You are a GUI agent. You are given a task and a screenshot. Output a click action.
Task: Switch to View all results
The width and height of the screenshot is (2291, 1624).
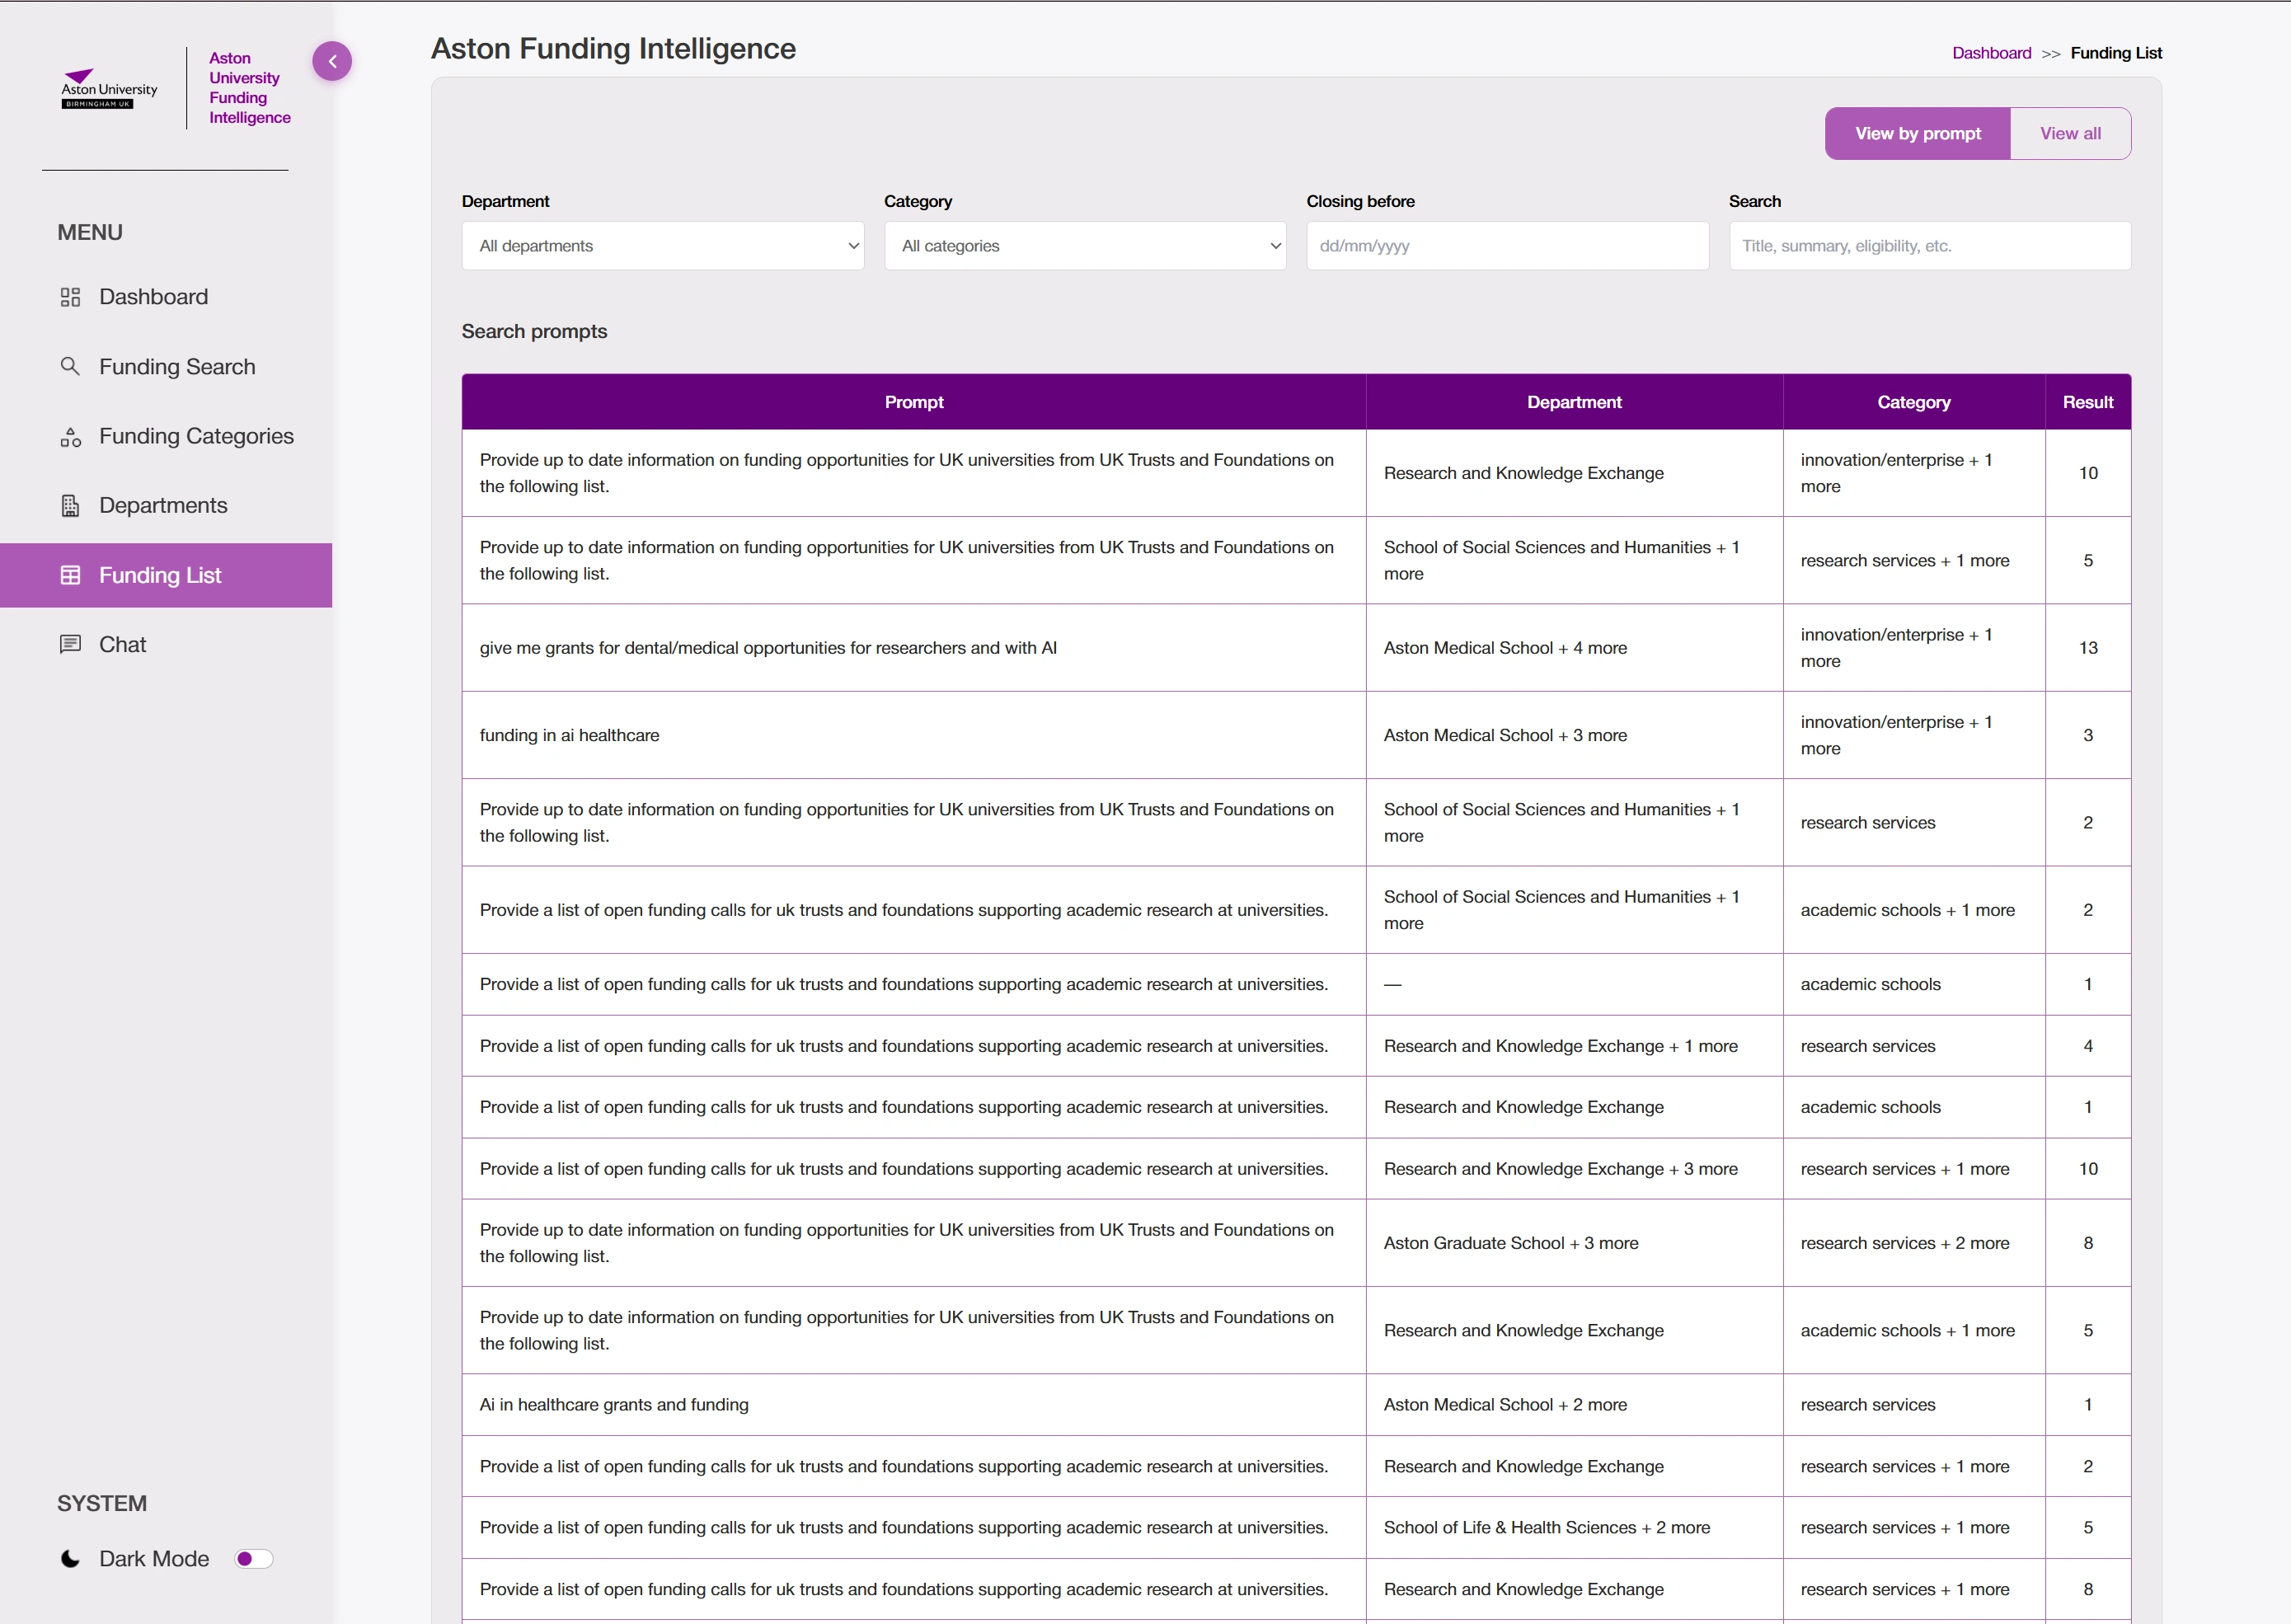[x=2069, y=133]
